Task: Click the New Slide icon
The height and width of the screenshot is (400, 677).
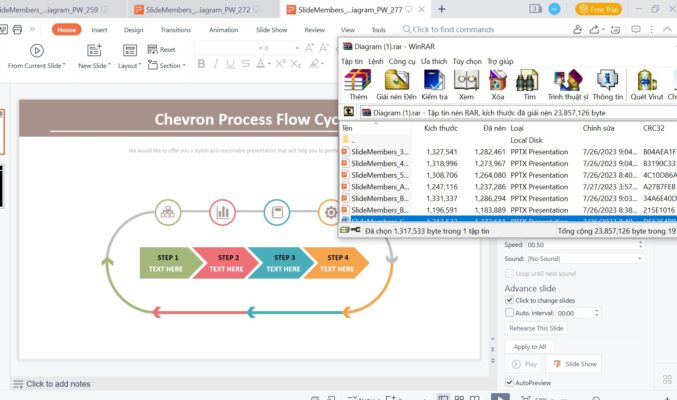Action: click(x=94, y=51)
